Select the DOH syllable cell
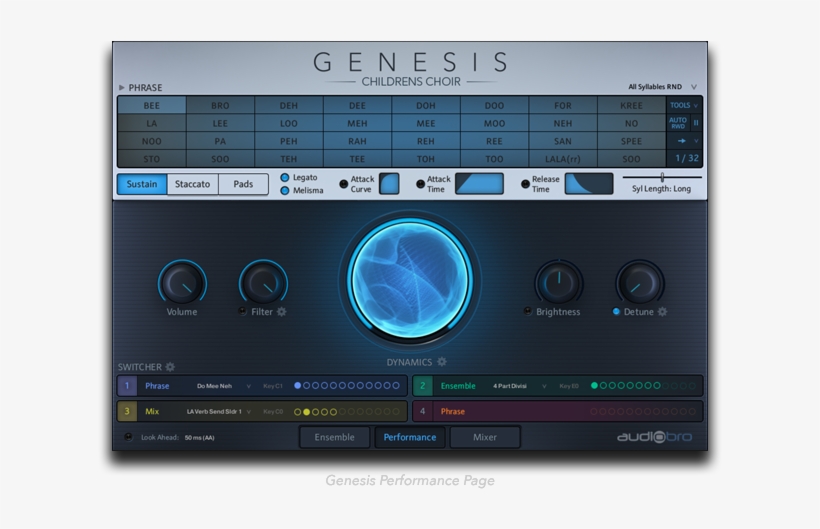The width and height of the screenshot is (820, 529). pyautogui.click(x=426, y=106)
